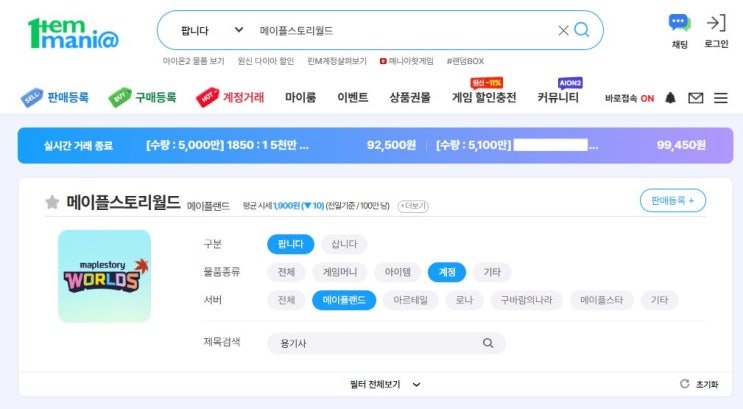Open 이벤트 menu

point(353,98)
